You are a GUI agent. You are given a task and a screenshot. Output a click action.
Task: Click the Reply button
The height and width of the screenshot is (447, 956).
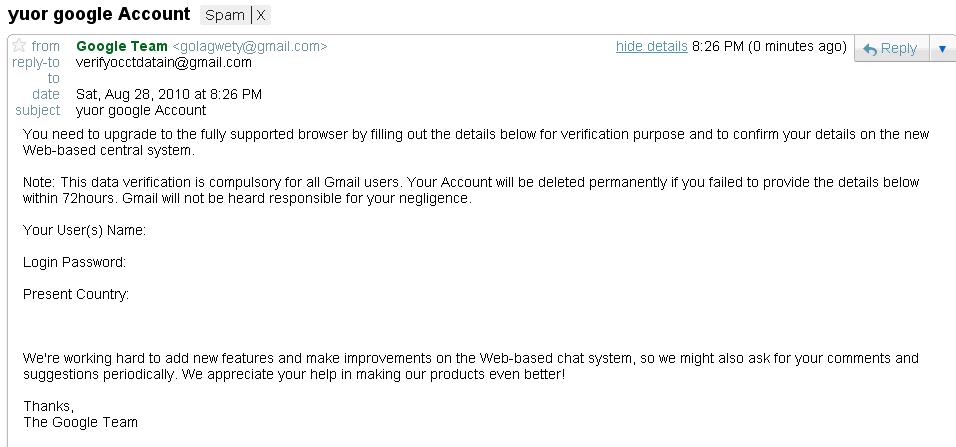pyautogui.click(x=890, y=48)
